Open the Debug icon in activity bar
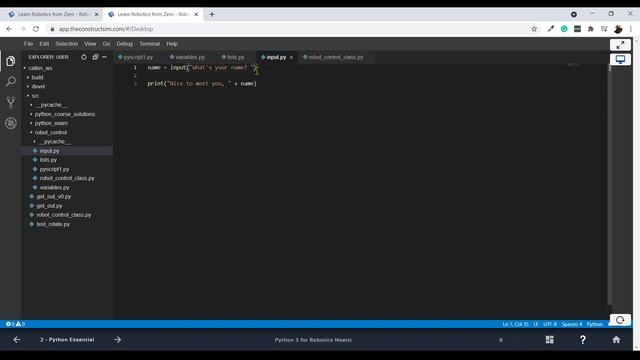 (x=11, y=123)
